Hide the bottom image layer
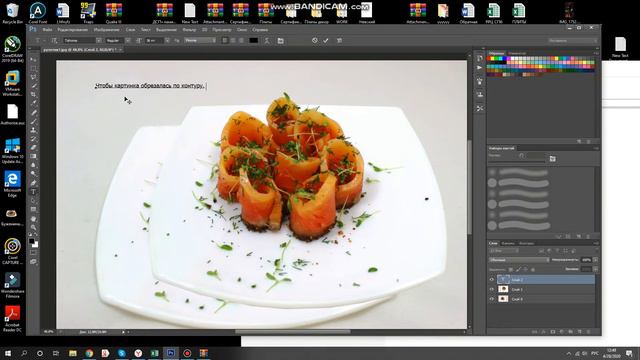 tap(492, 299)
